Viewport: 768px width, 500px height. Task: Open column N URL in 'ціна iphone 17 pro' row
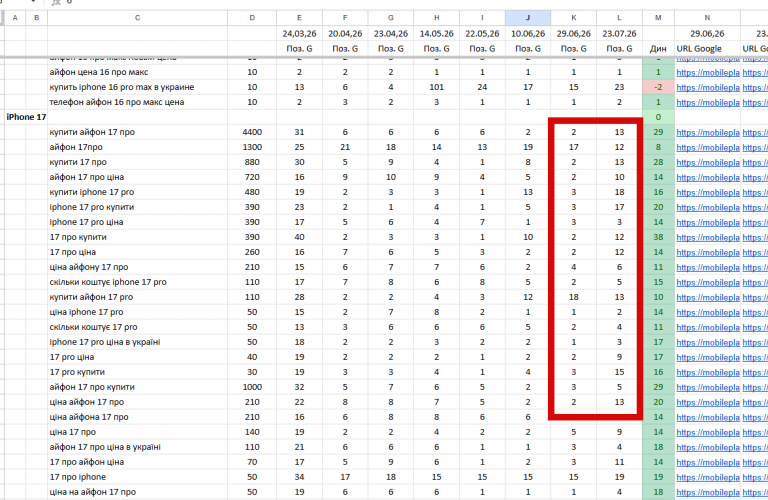(x=708, y=312)
